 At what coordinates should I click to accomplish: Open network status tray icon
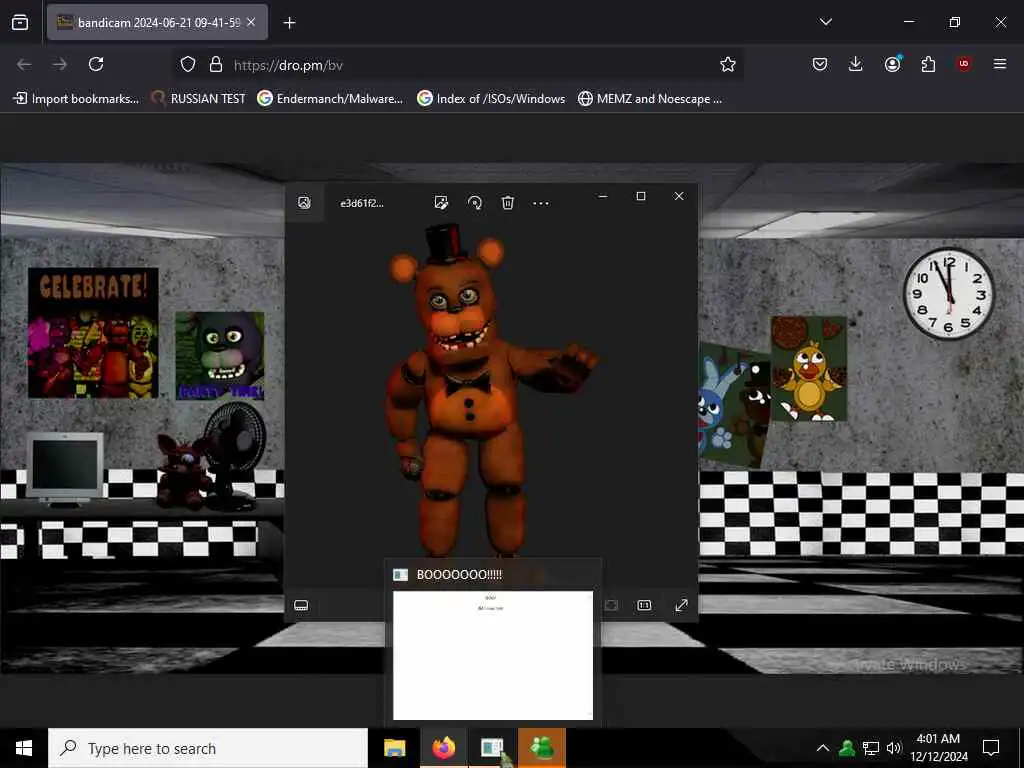click(x=871, y=748)
